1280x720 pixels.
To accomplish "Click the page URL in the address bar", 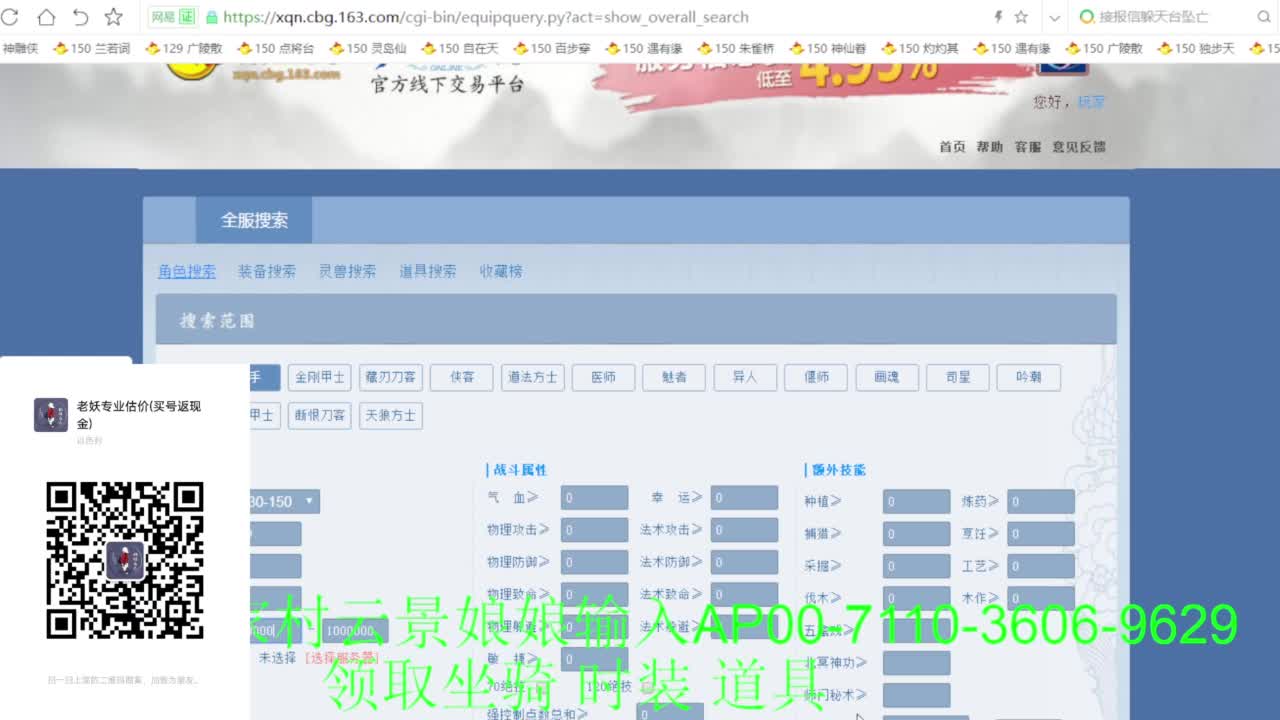I will tap(486, 17).
